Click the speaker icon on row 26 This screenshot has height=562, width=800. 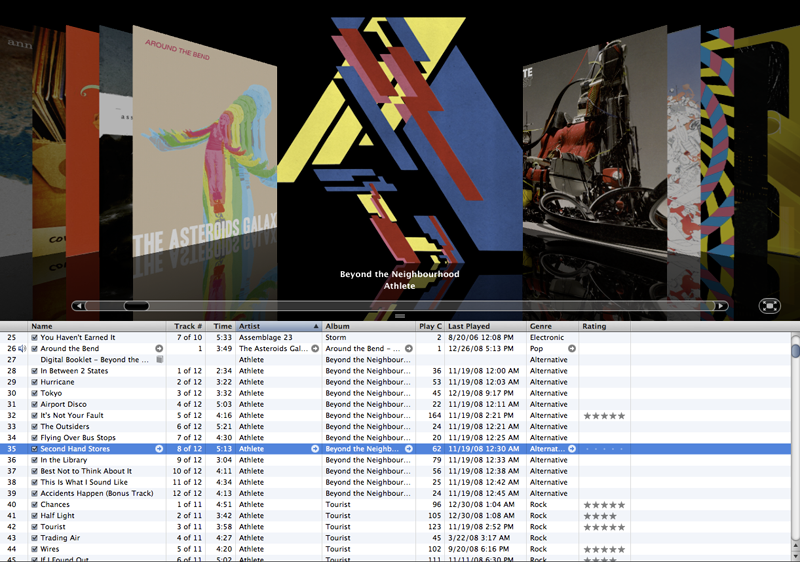(22, 349)
